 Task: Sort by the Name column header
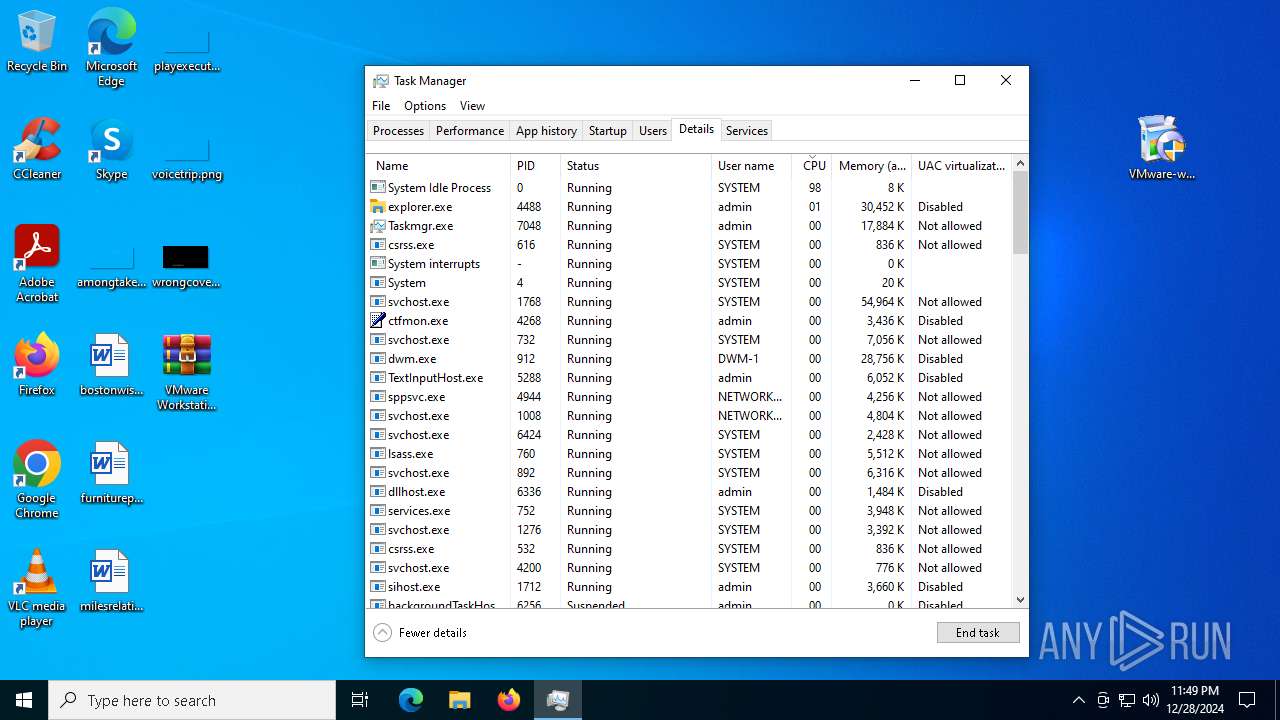(x=438, y=165)
